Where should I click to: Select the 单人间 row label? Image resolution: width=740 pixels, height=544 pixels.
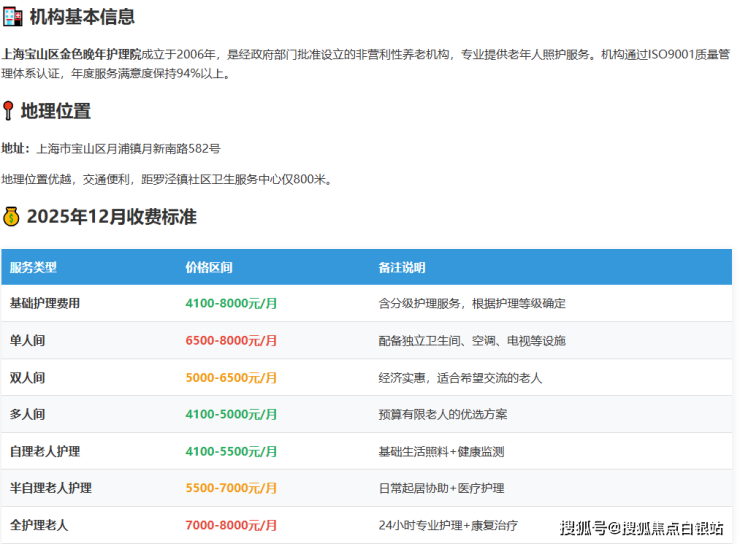tap(27, 340)
